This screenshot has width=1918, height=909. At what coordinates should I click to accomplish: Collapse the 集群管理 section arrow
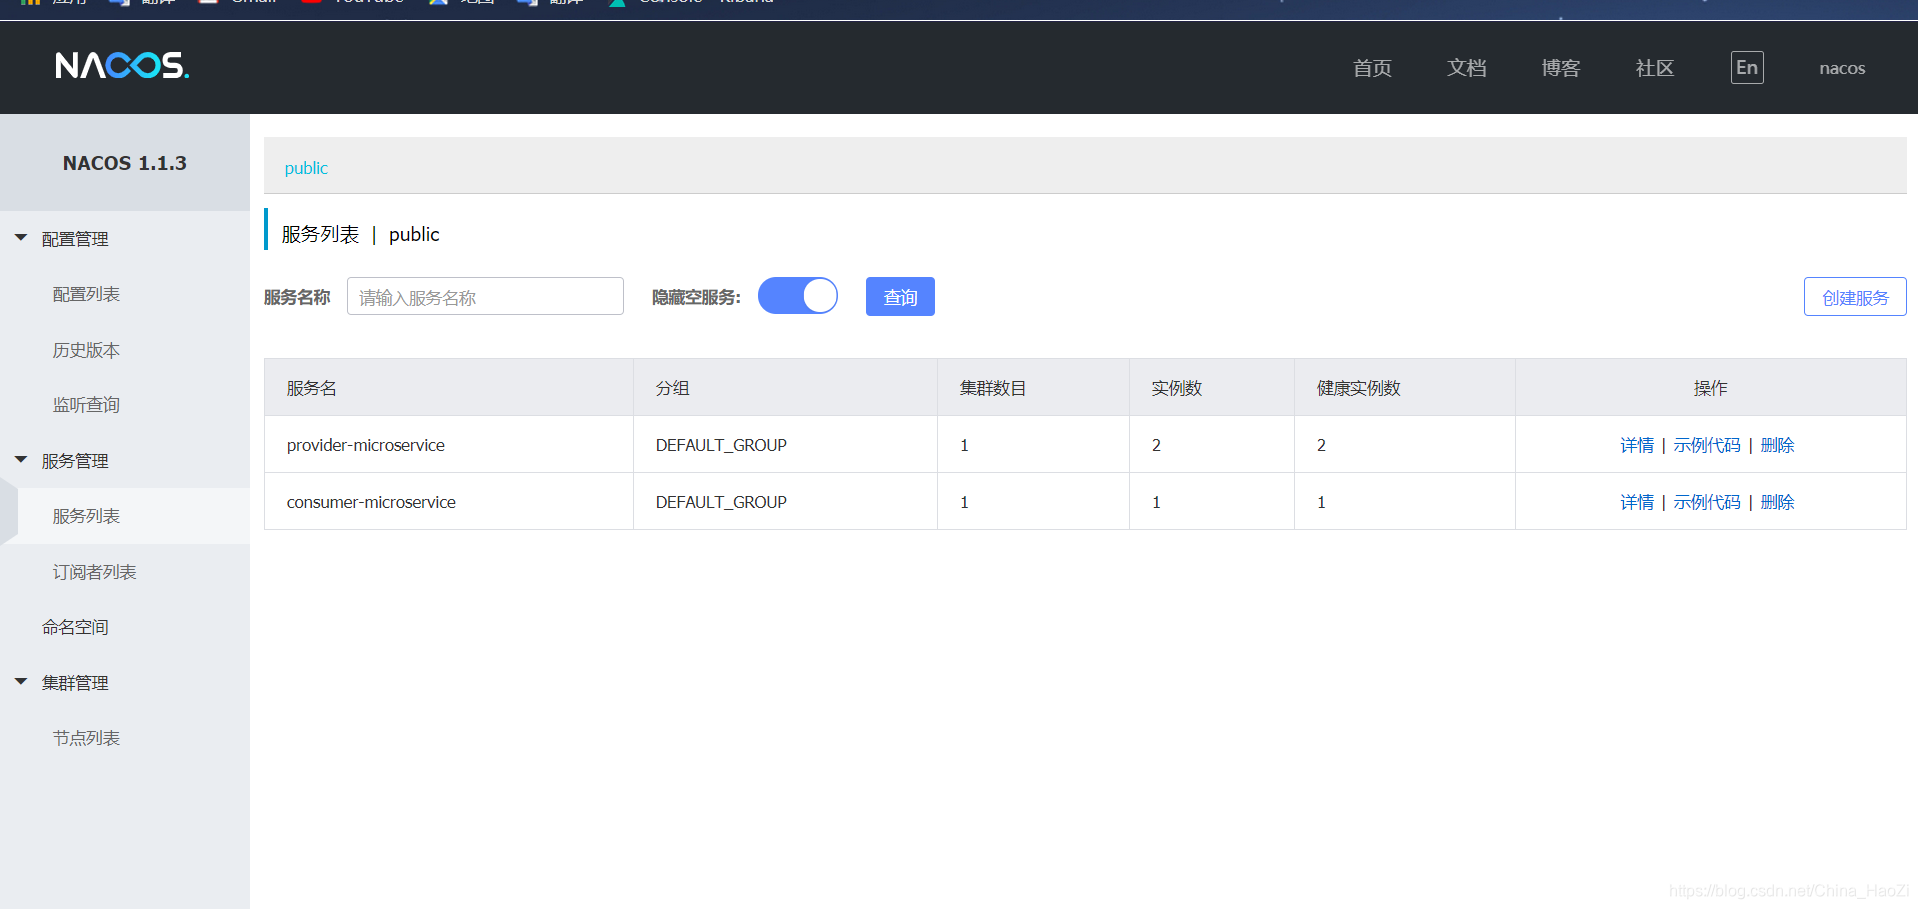(x=21, y=682)
